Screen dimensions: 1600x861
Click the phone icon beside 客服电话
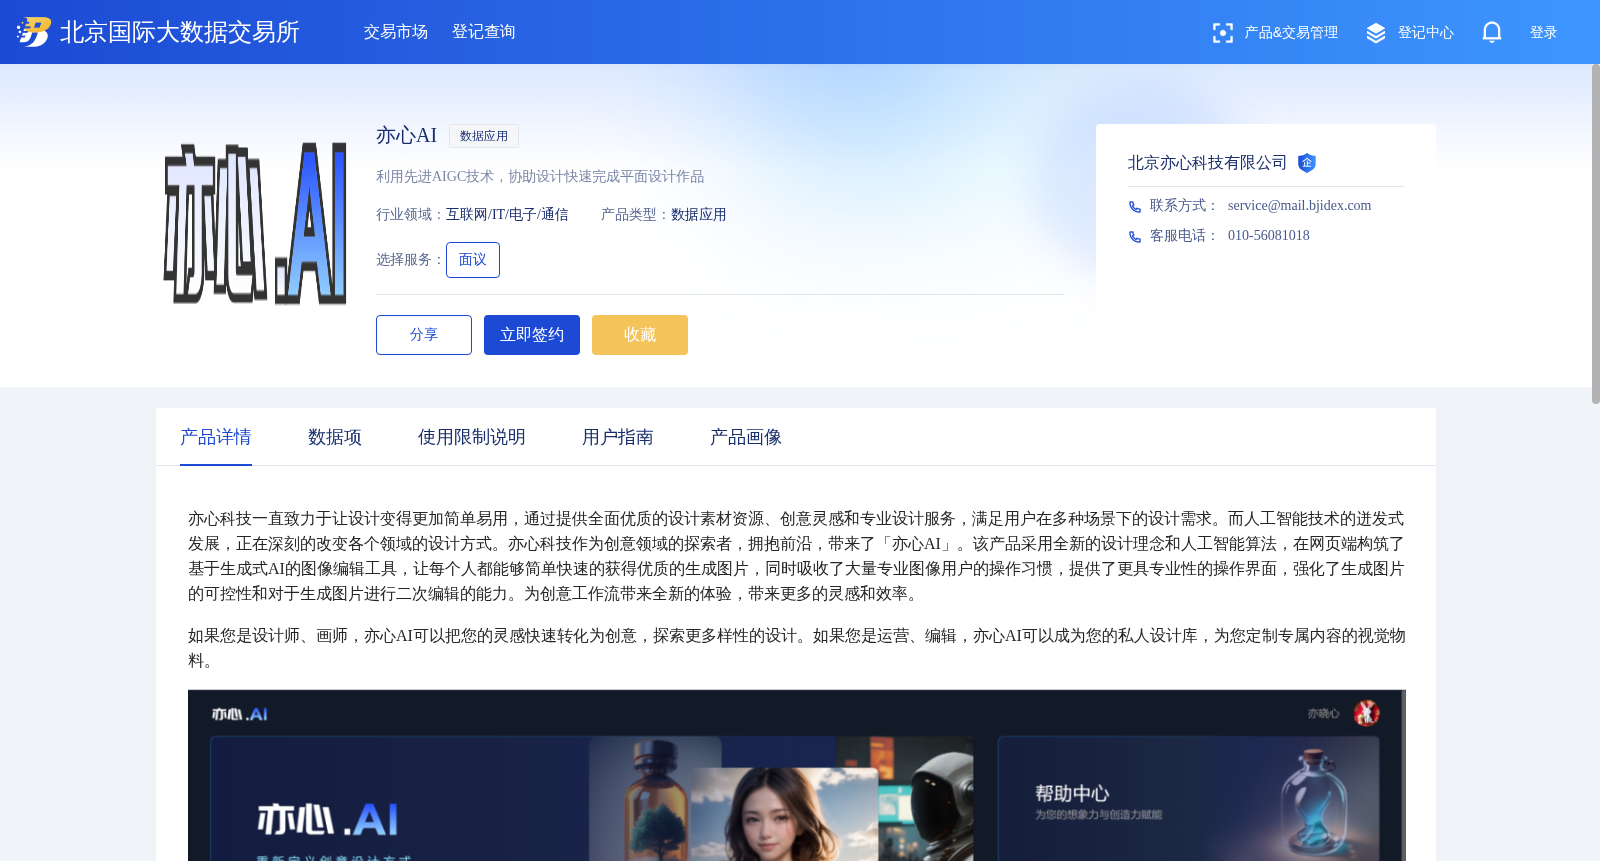[x=1135, y=237]
